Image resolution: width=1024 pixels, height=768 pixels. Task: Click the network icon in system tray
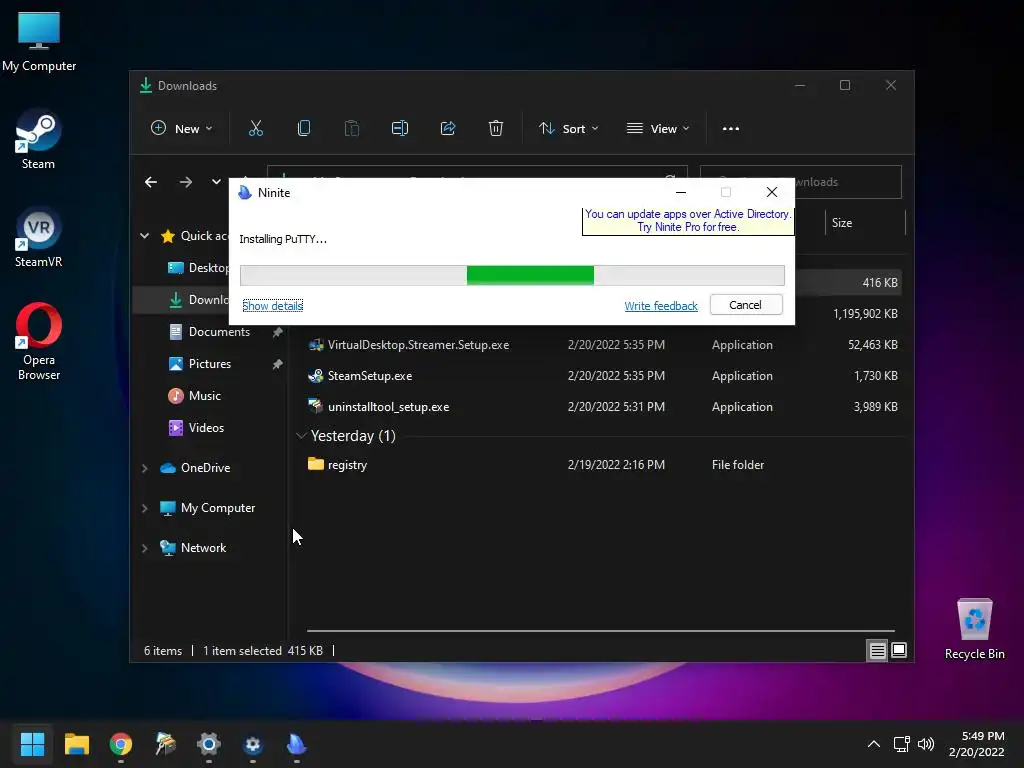click(902, 744)
